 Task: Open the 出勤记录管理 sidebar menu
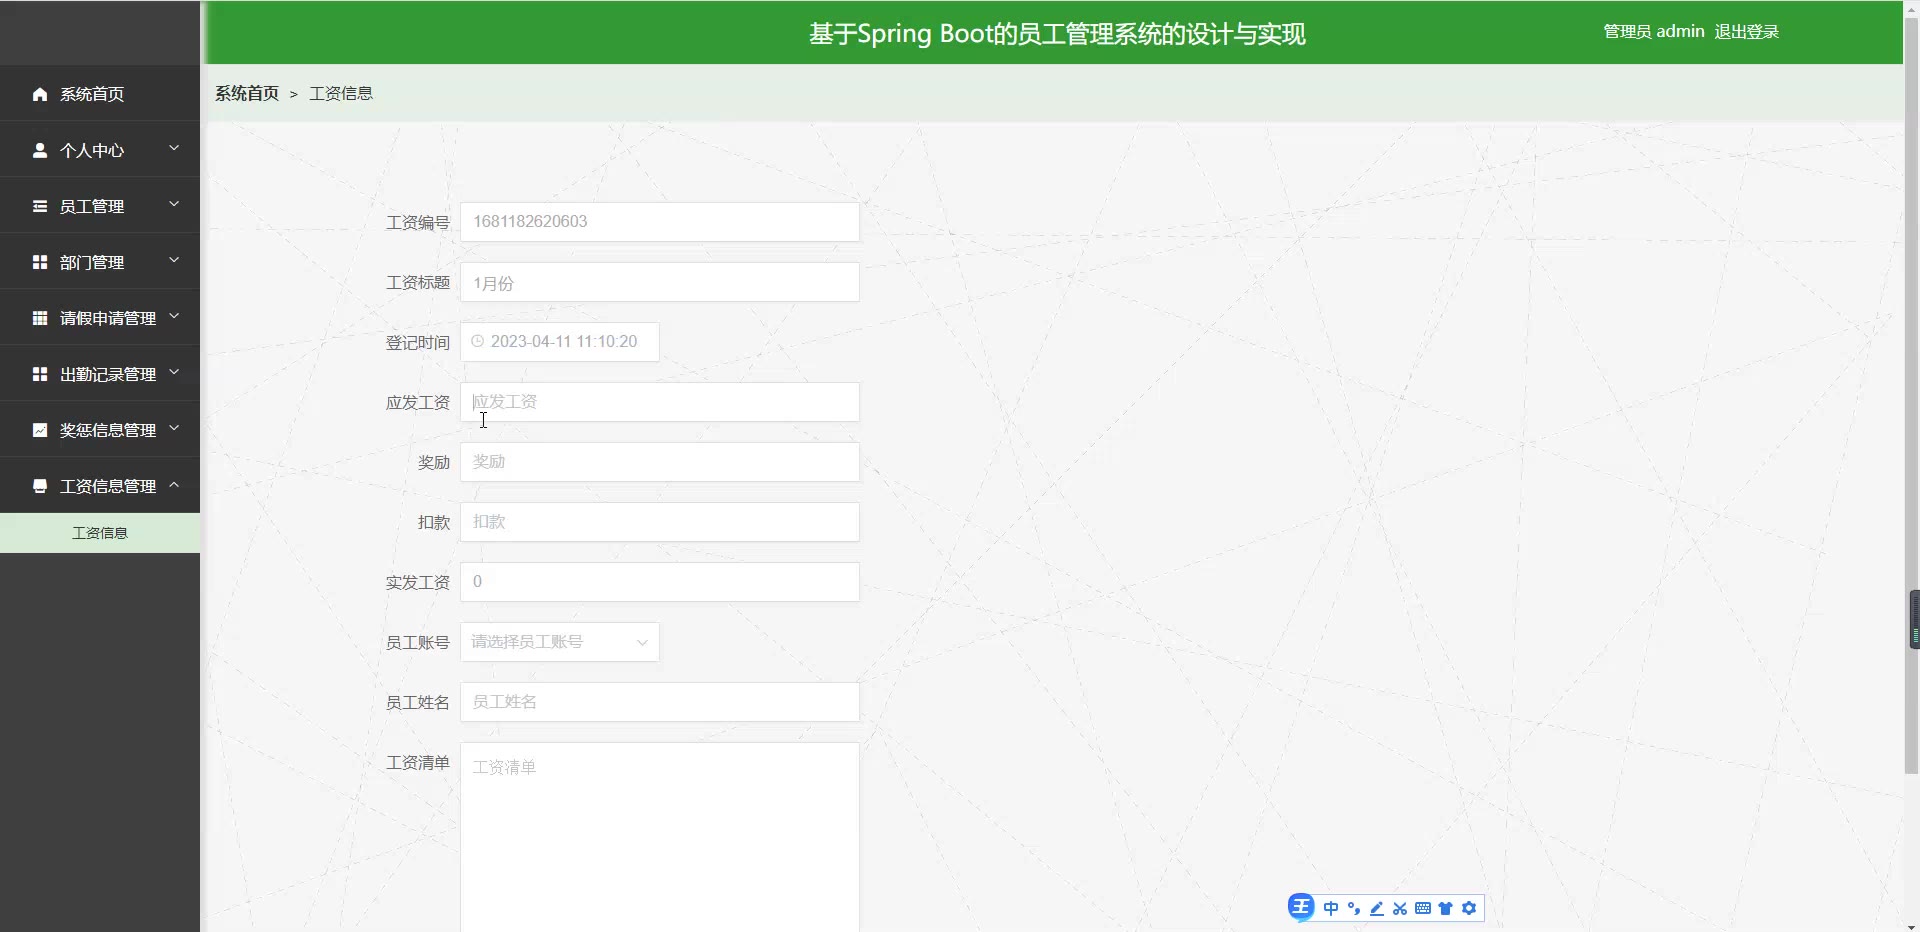click(100, 374)
